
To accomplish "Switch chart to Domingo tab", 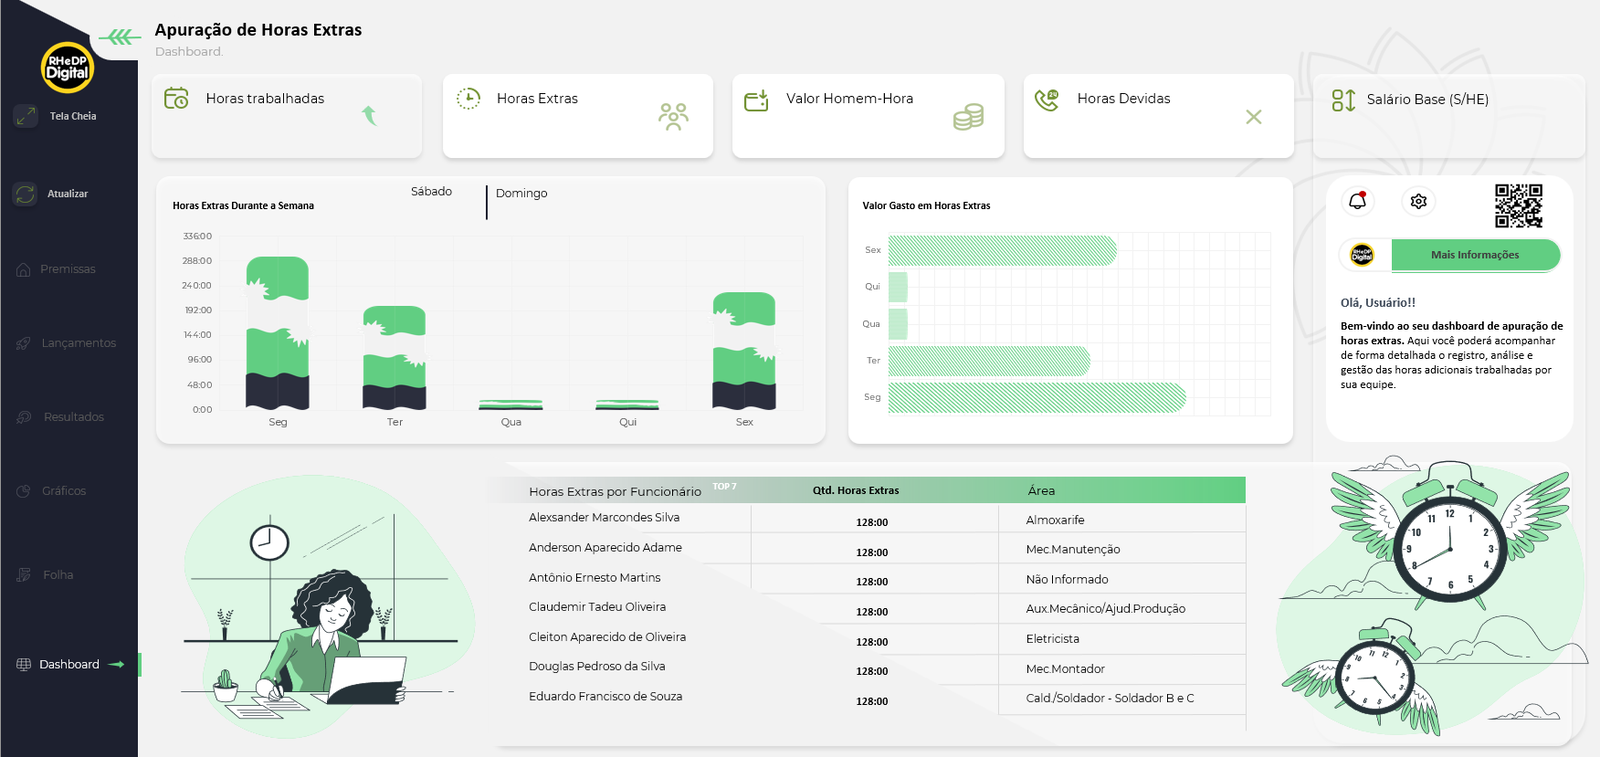I will point(521,193).
